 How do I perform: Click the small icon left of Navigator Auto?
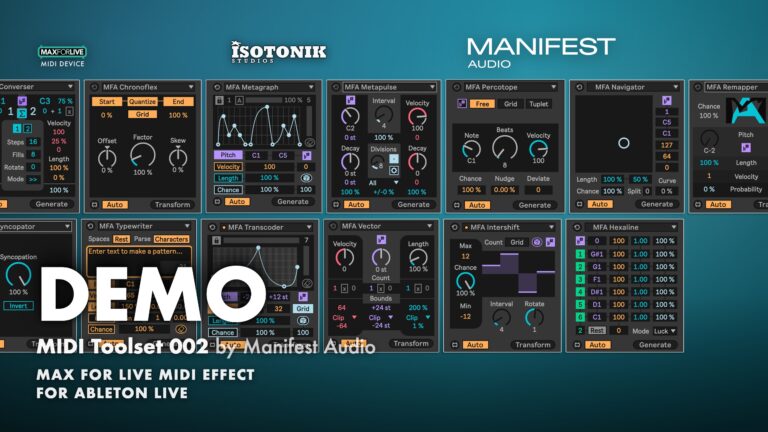(x=579, y=204)
